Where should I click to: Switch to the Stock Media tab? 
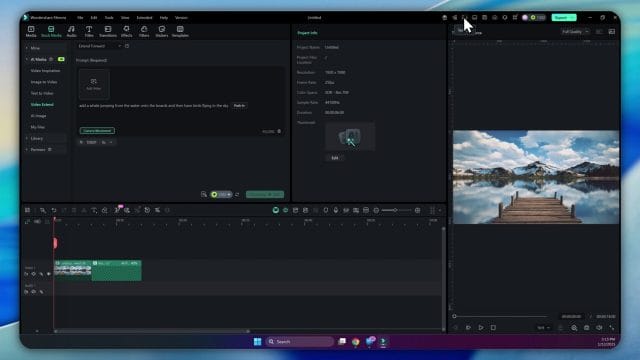[51, 31]
